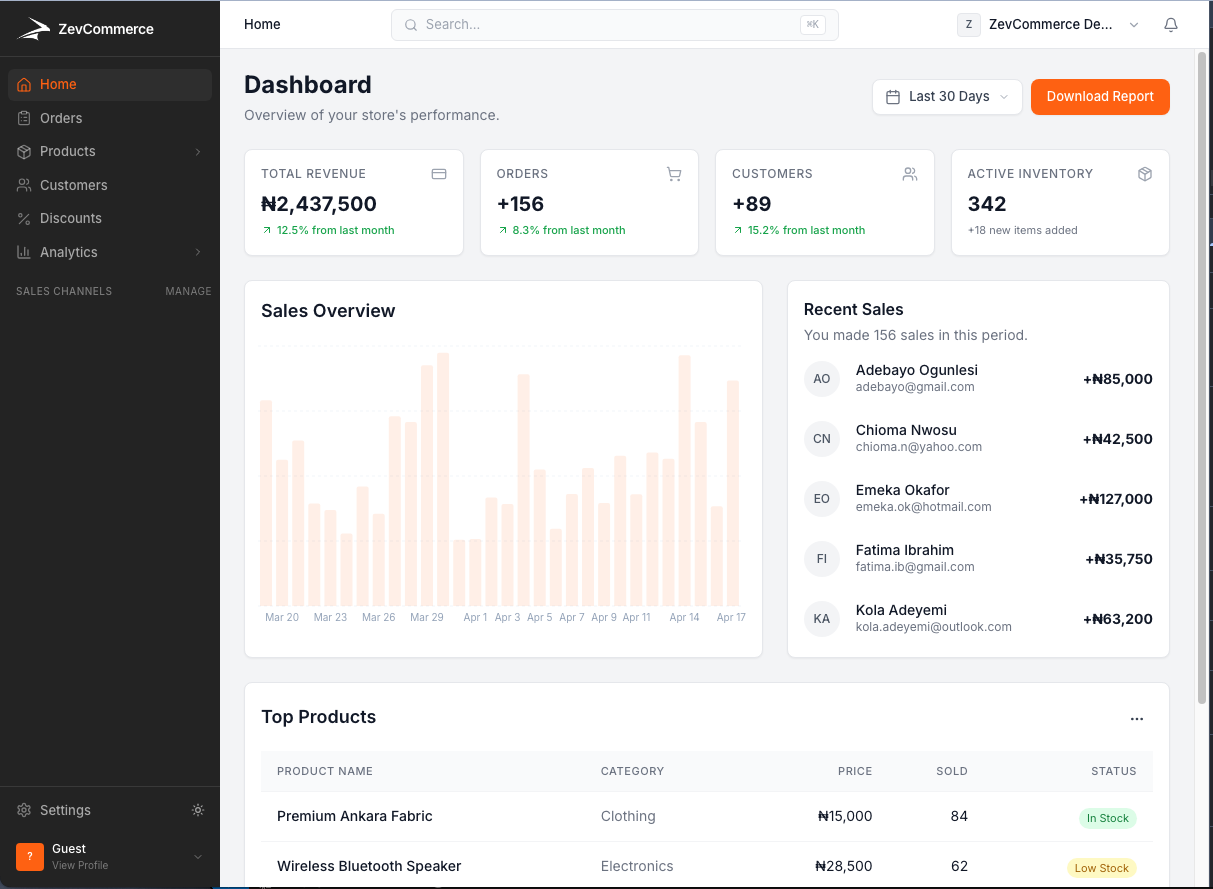Screen dimensions: 1213x889
Task: Focus the Search input field
Action: coord(614,25)
